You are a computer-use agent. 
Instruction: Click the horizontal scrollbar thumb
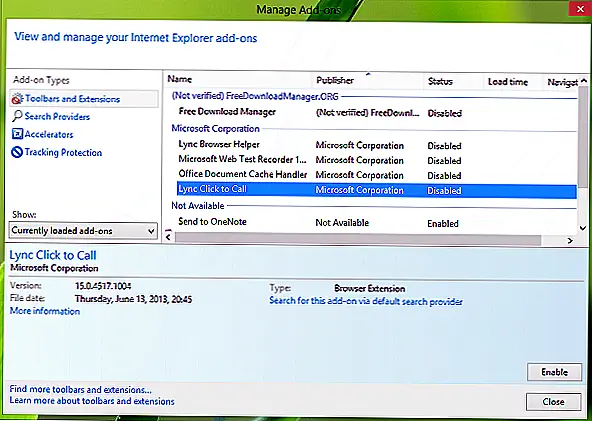click(x=358, y=239)
